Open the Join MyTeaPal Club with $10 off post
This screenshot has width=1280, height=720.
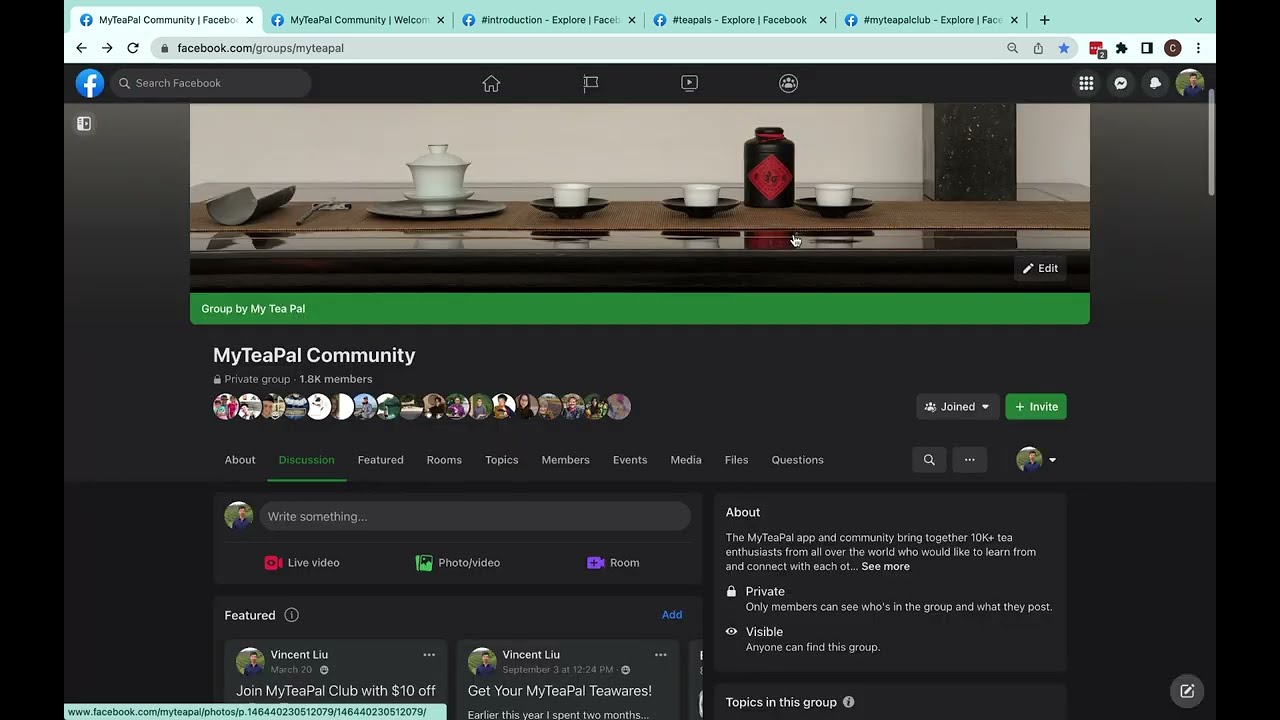(336, 691)
